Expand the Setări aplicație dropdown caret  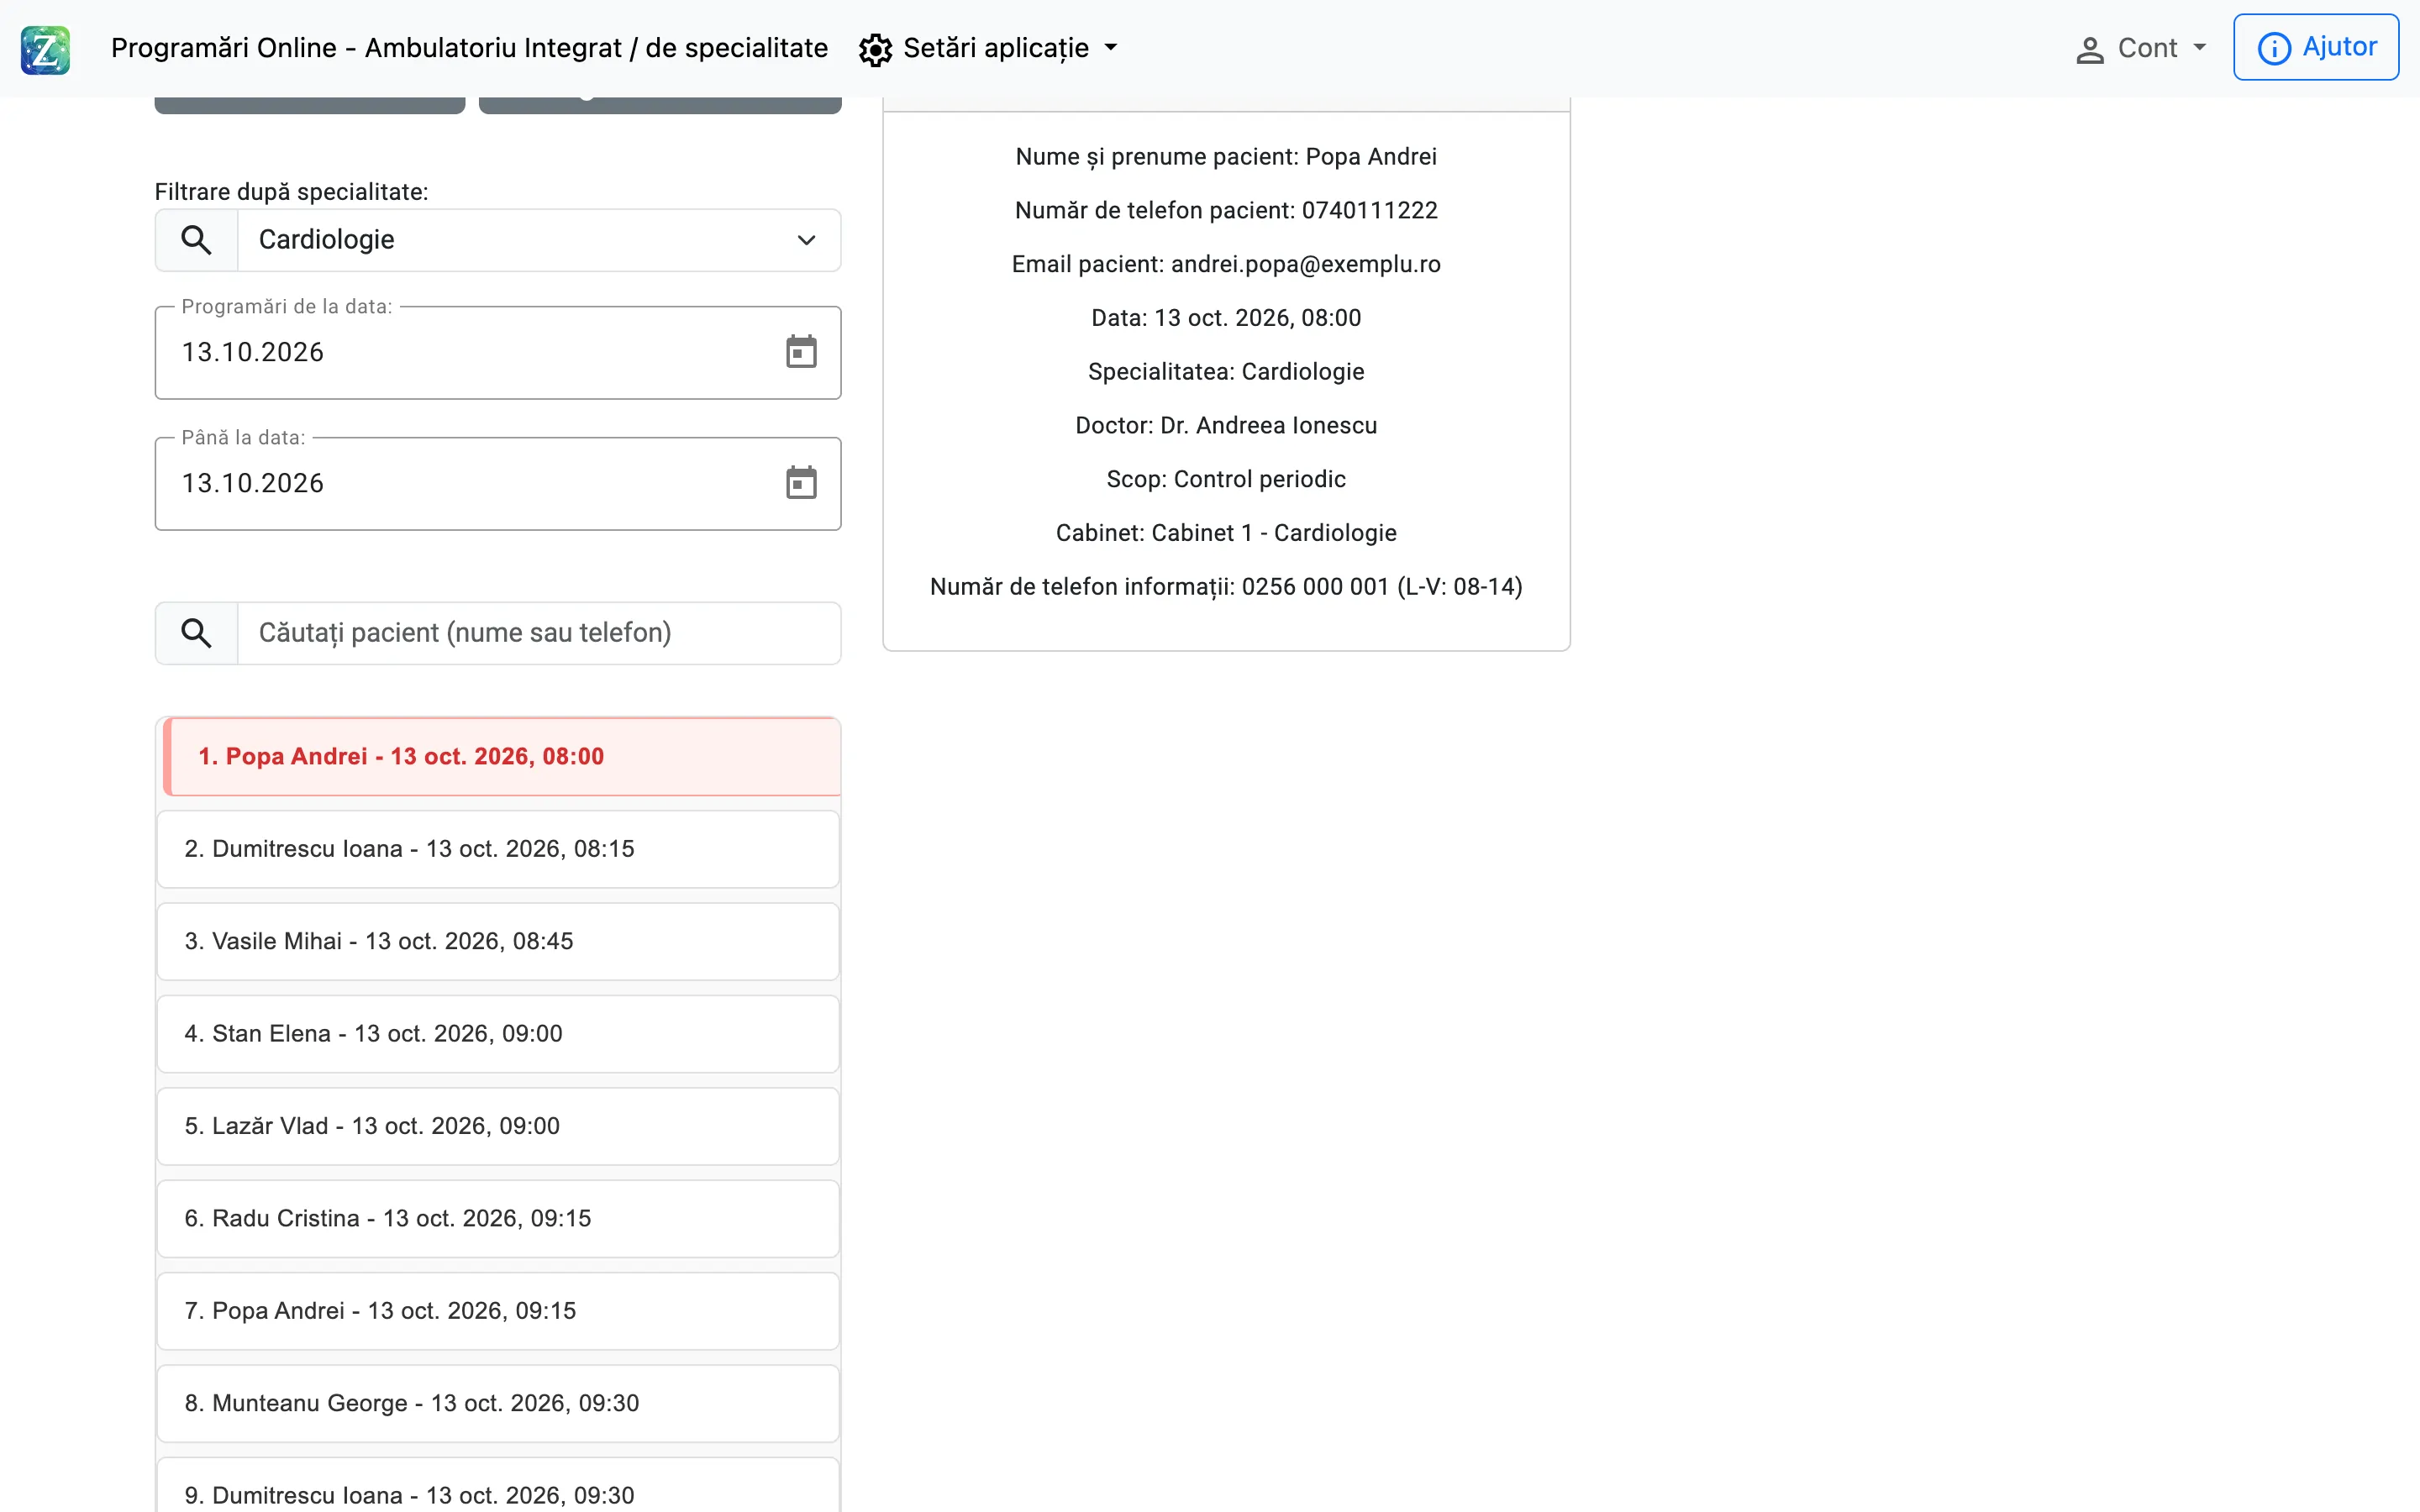(x=1110, y=48)
